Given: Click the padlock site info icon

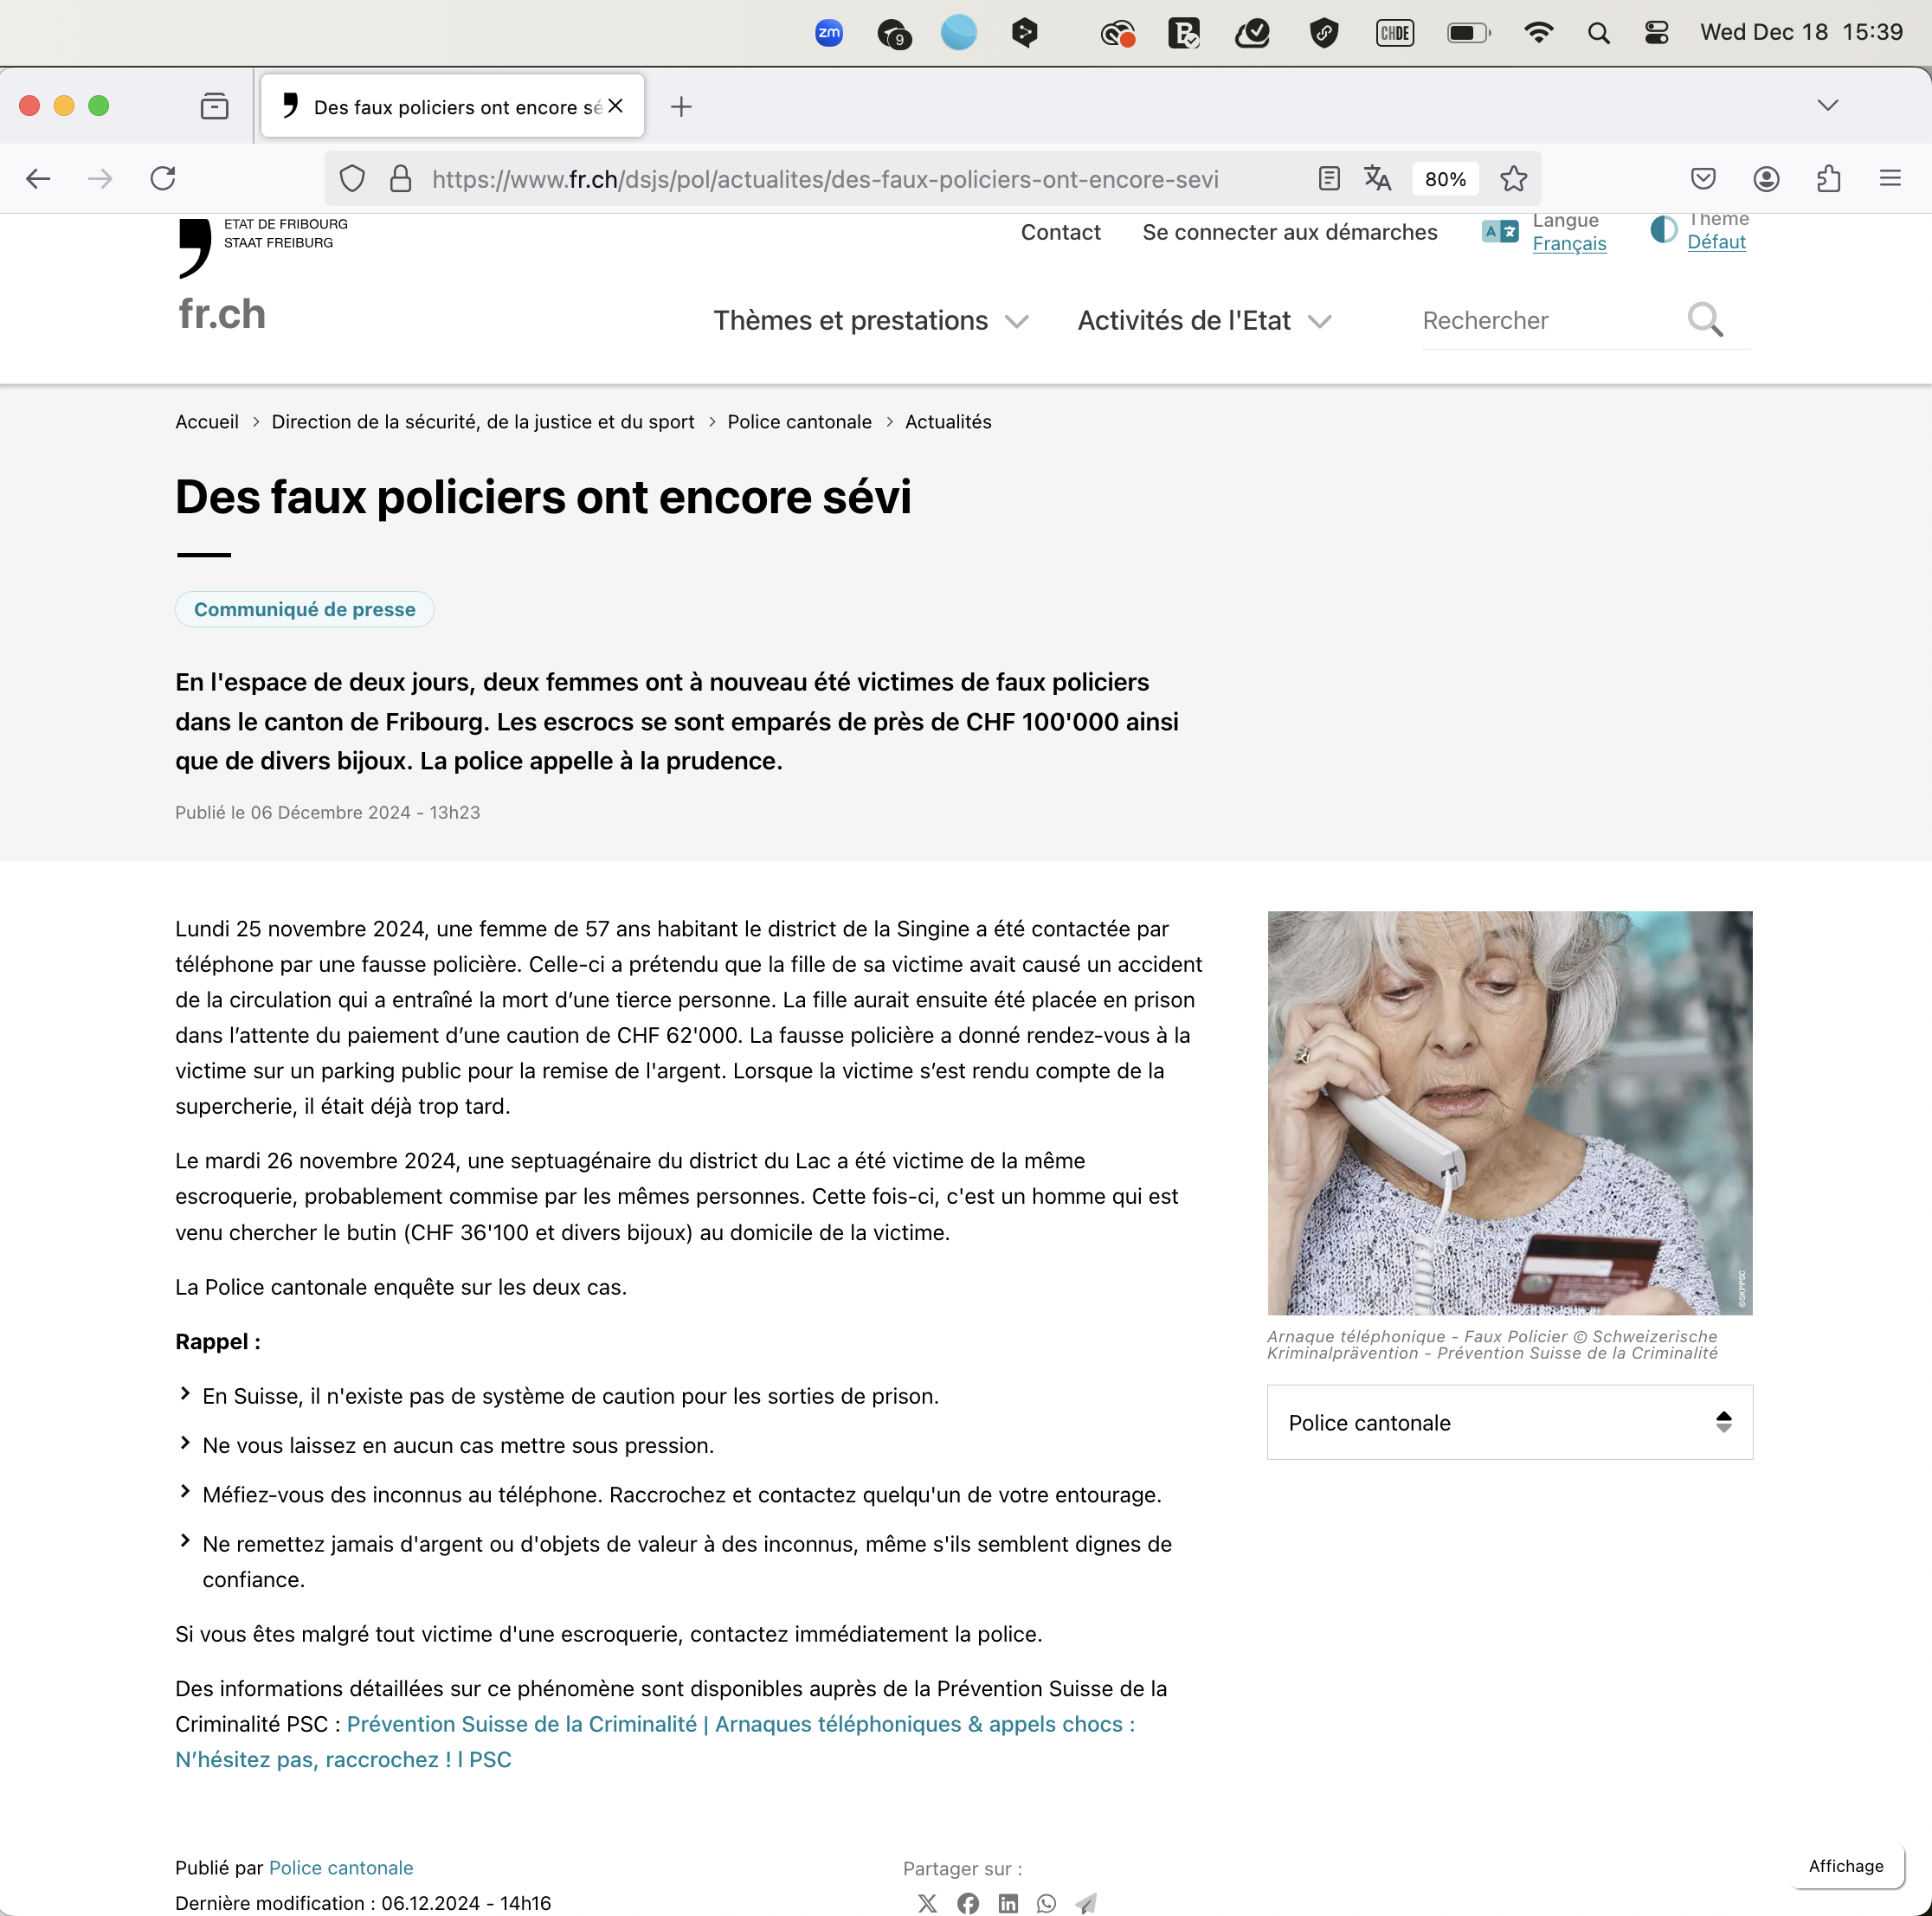Looking at the screenshot, I should point(400,179).
